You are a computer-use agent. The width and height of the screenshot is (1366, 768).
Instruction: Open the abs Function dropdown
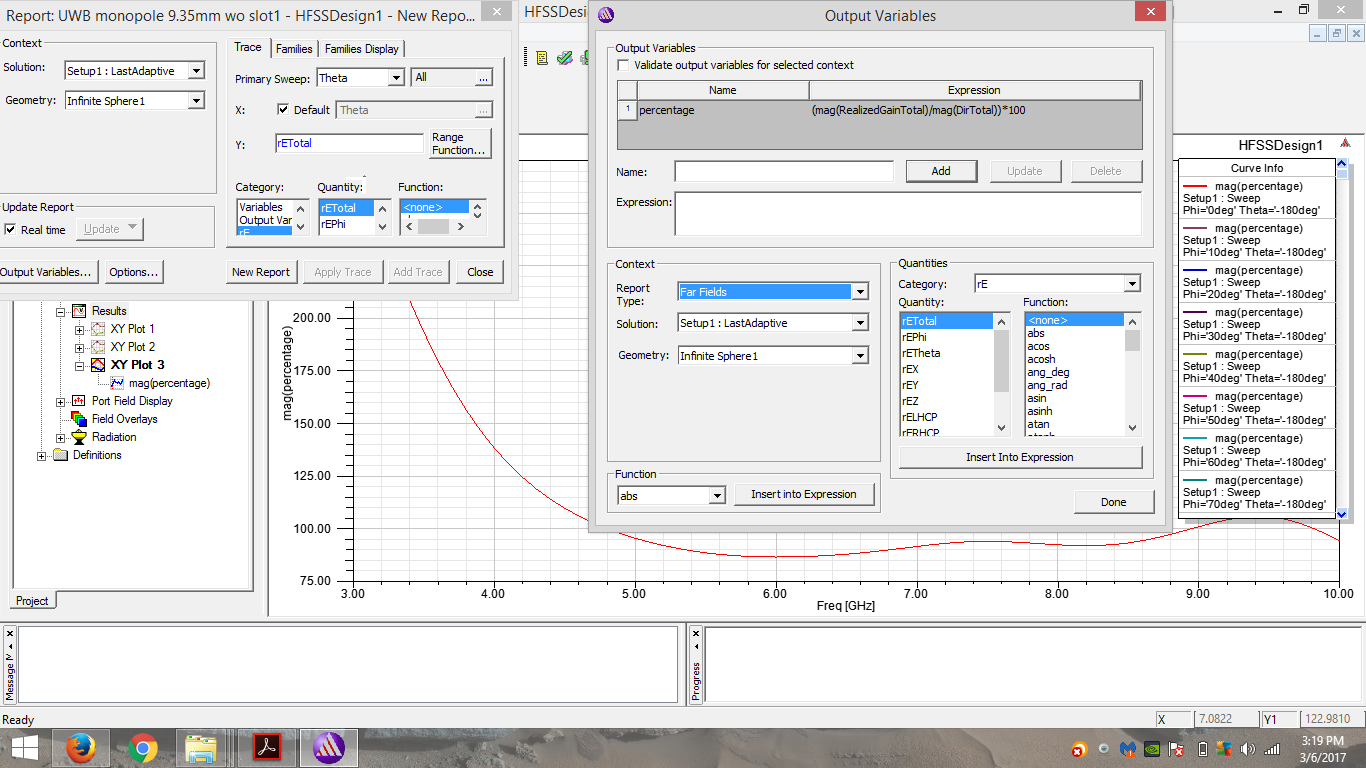(x=717, y=496)
